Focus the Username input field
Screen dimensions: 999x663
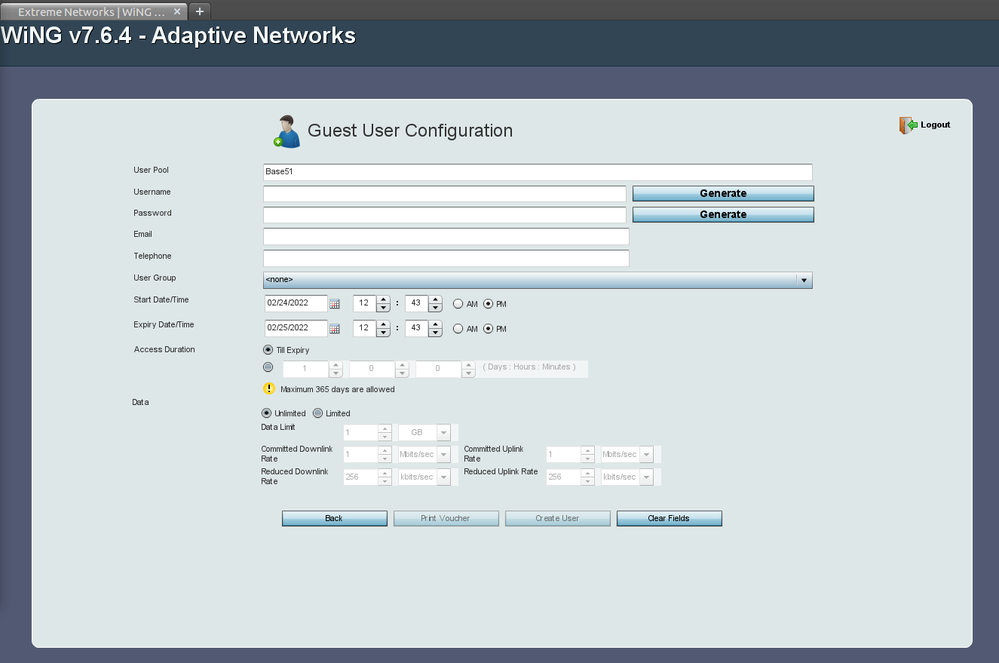[x=445, y=194]
